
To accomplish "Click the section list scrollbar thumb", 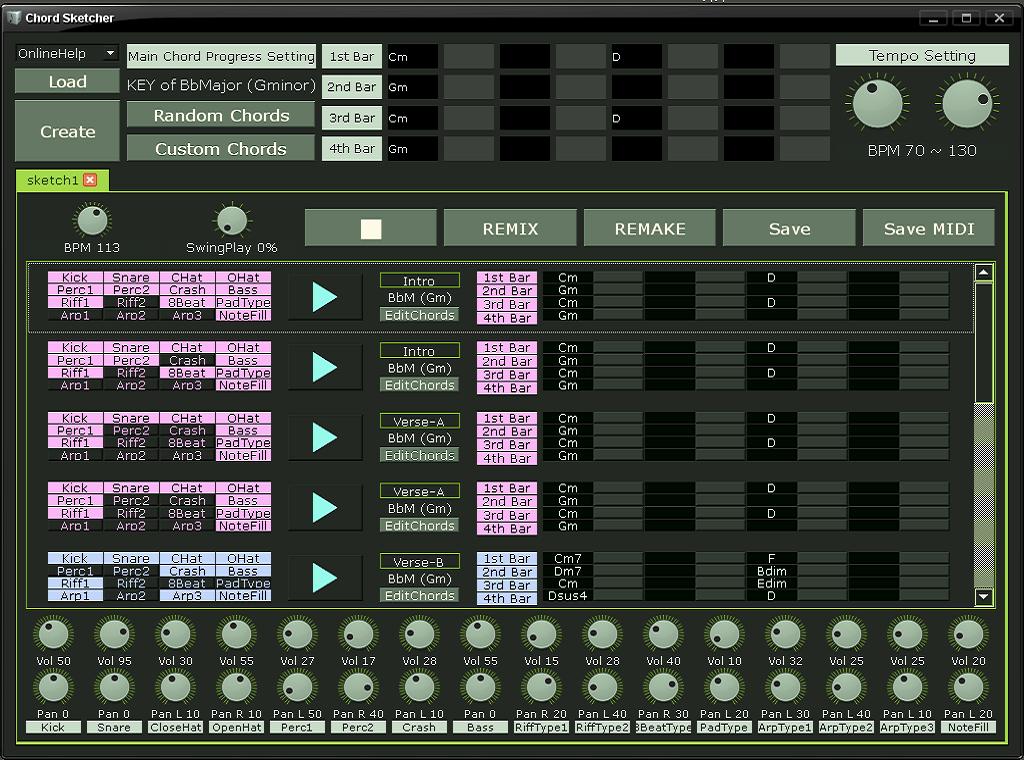I will (984, 342).
